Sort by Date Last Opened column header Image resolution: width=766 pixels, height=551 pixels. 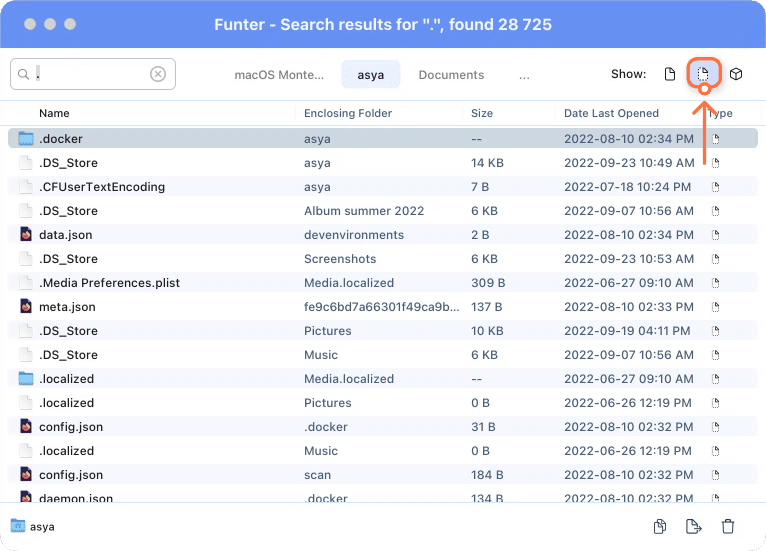[x=611, y=113]
